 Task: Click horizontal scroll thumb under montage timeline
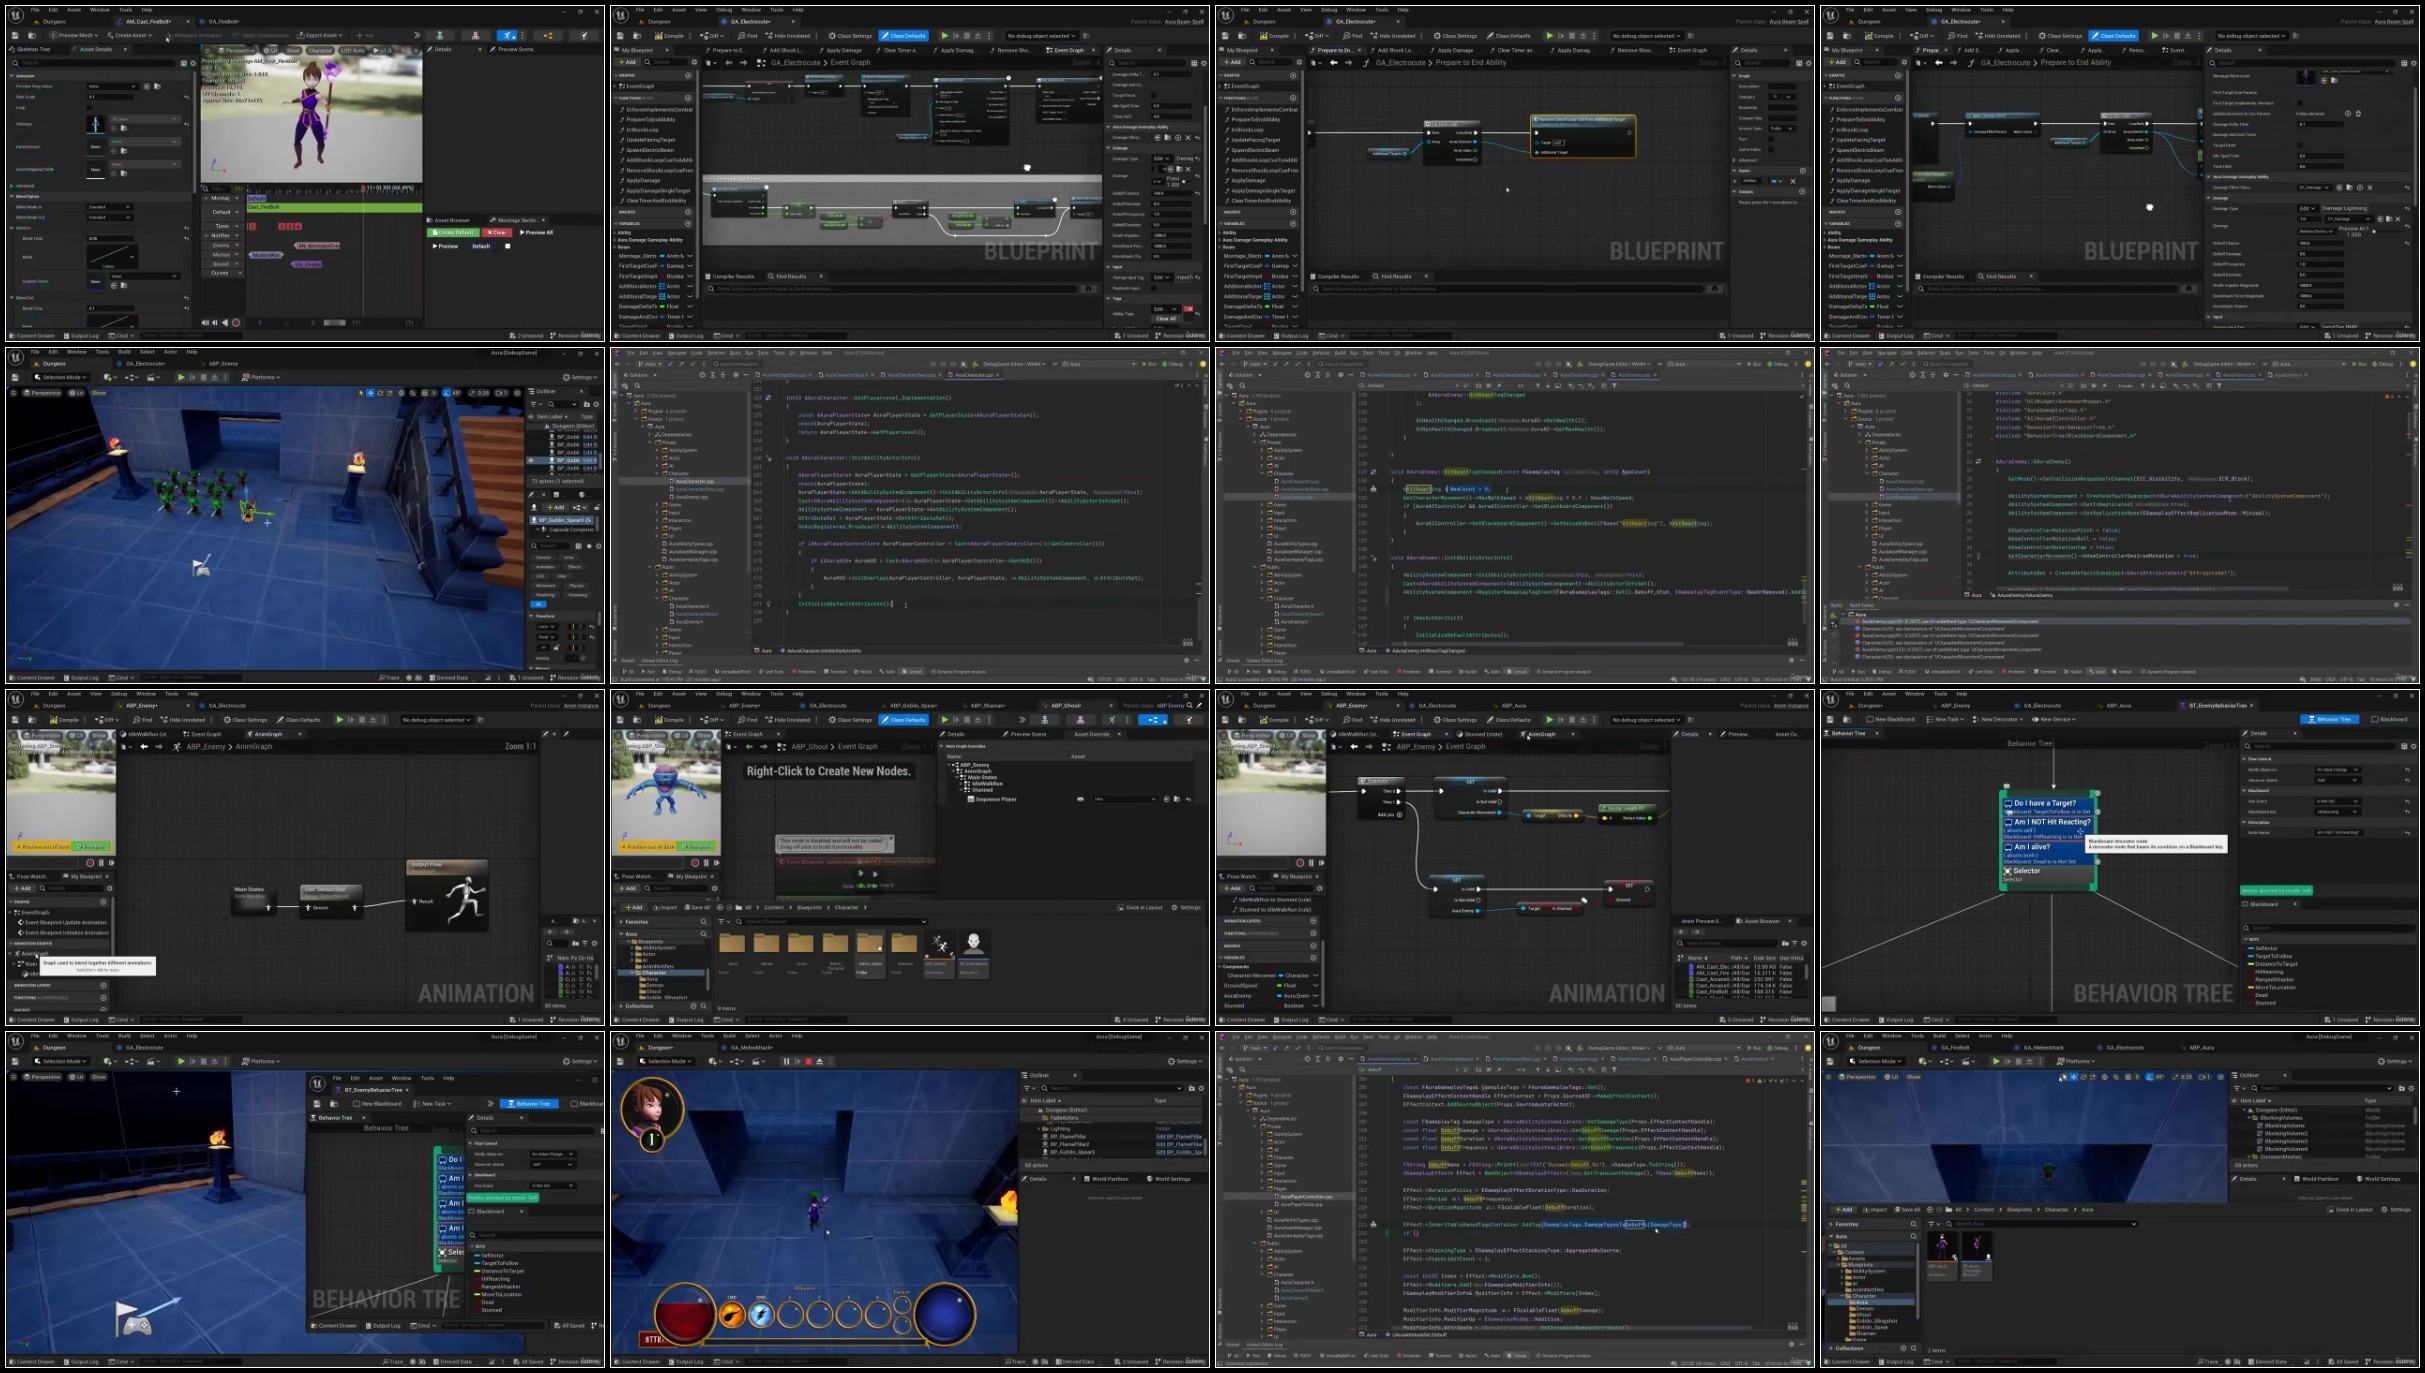pos(334,322)
